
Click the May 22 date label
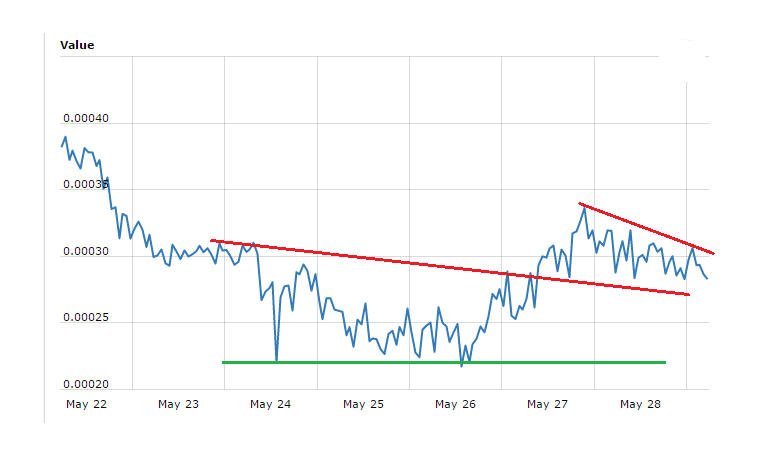[x=86, y=405]
